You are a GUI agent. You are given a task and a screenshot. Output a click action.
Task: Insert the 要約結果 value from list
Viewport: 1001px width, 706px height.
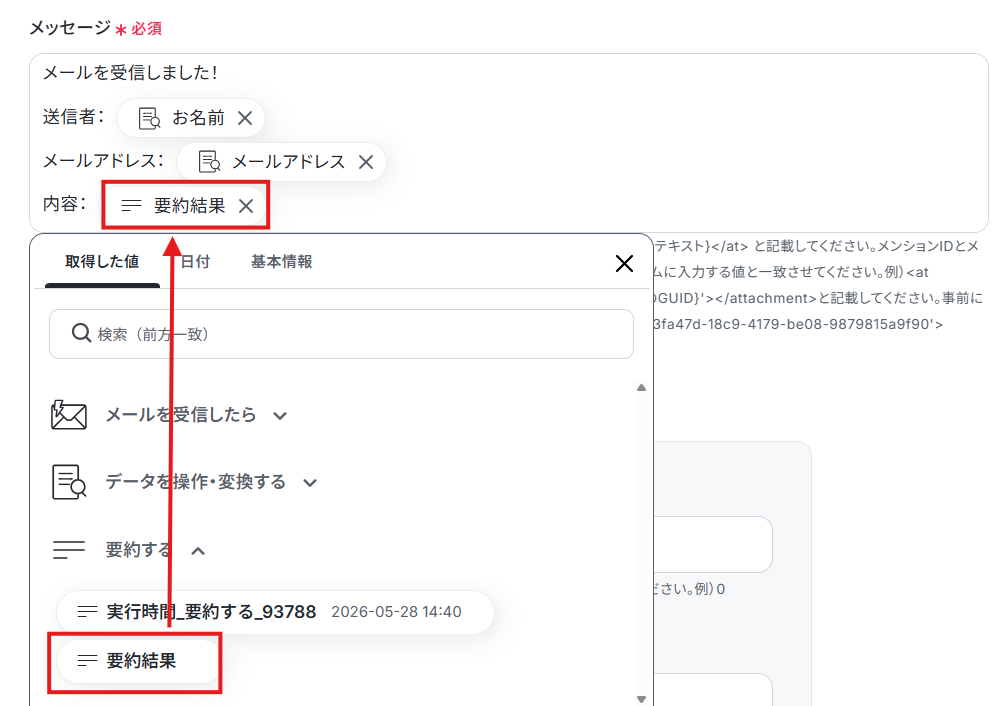click(x=137, y=661)
